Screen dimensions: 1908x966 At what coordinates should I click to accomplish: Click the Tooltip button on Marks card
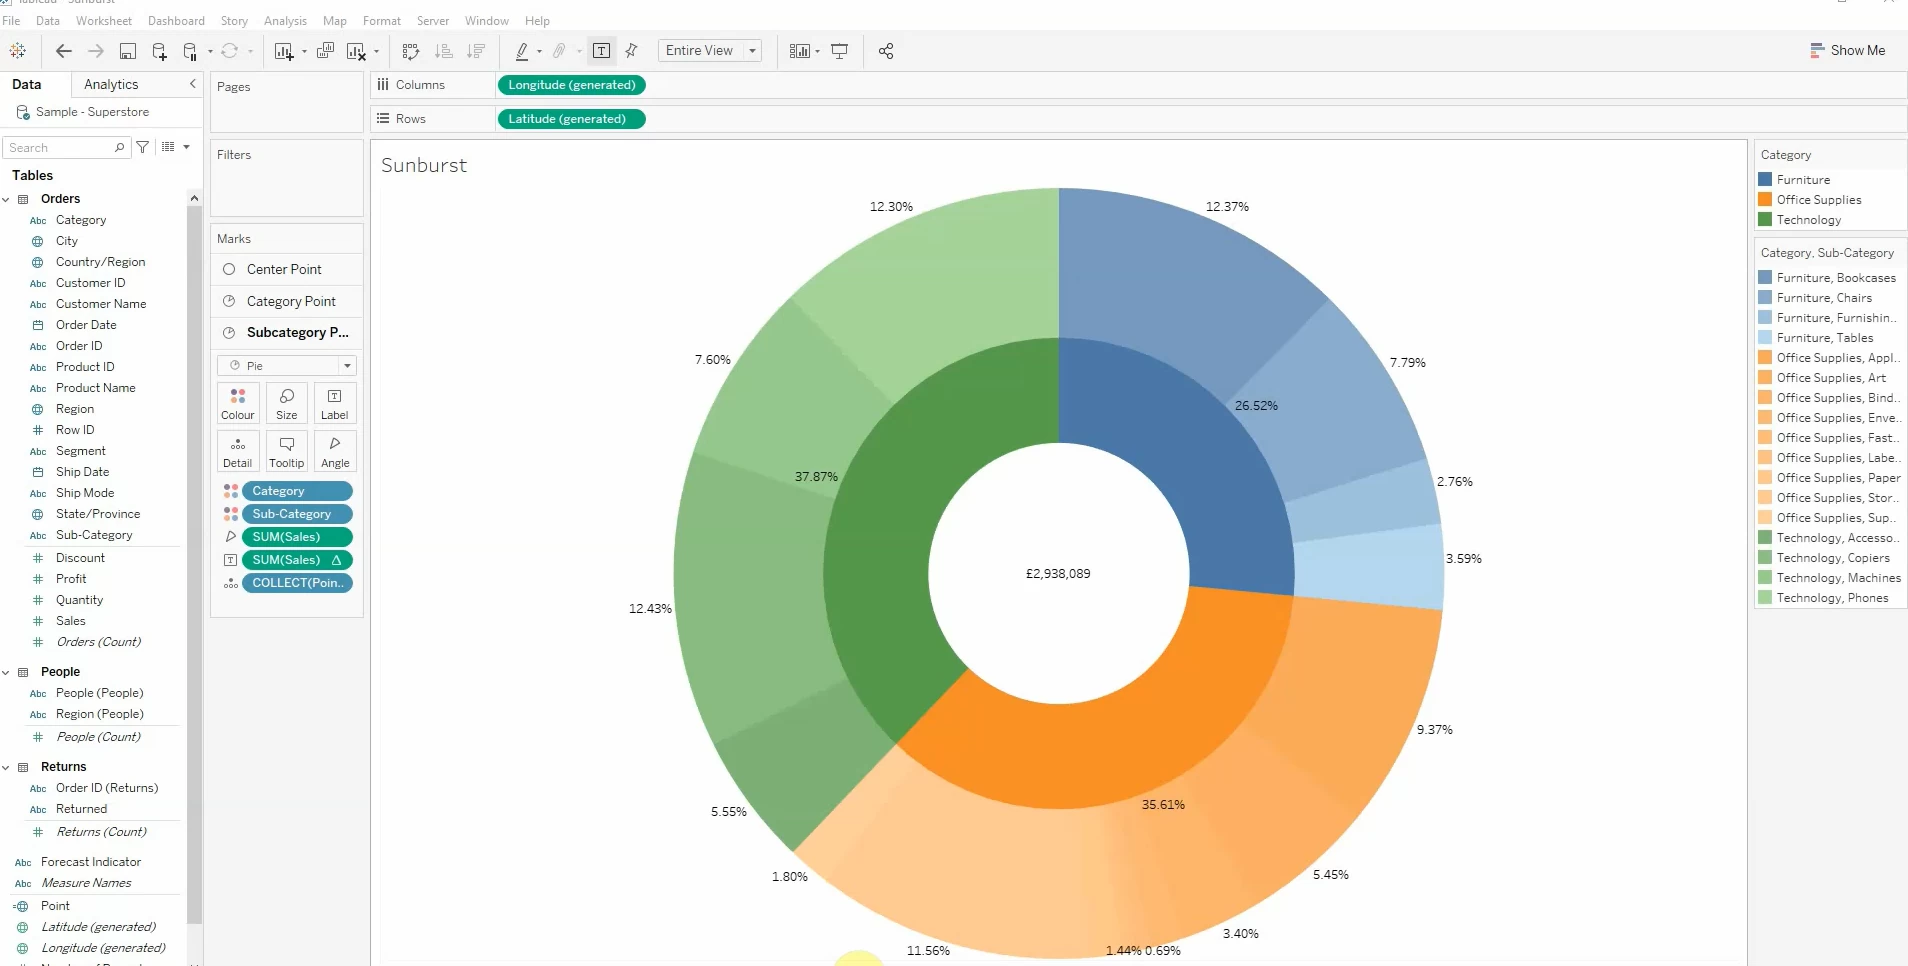[x=286, y=451]
